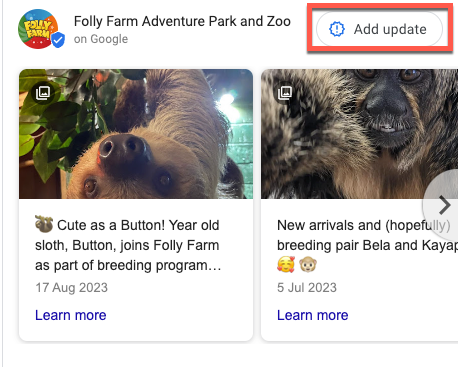Show next posts with the right chevron
This screenshot has height=367, width=458.
[x=444, y=205]
